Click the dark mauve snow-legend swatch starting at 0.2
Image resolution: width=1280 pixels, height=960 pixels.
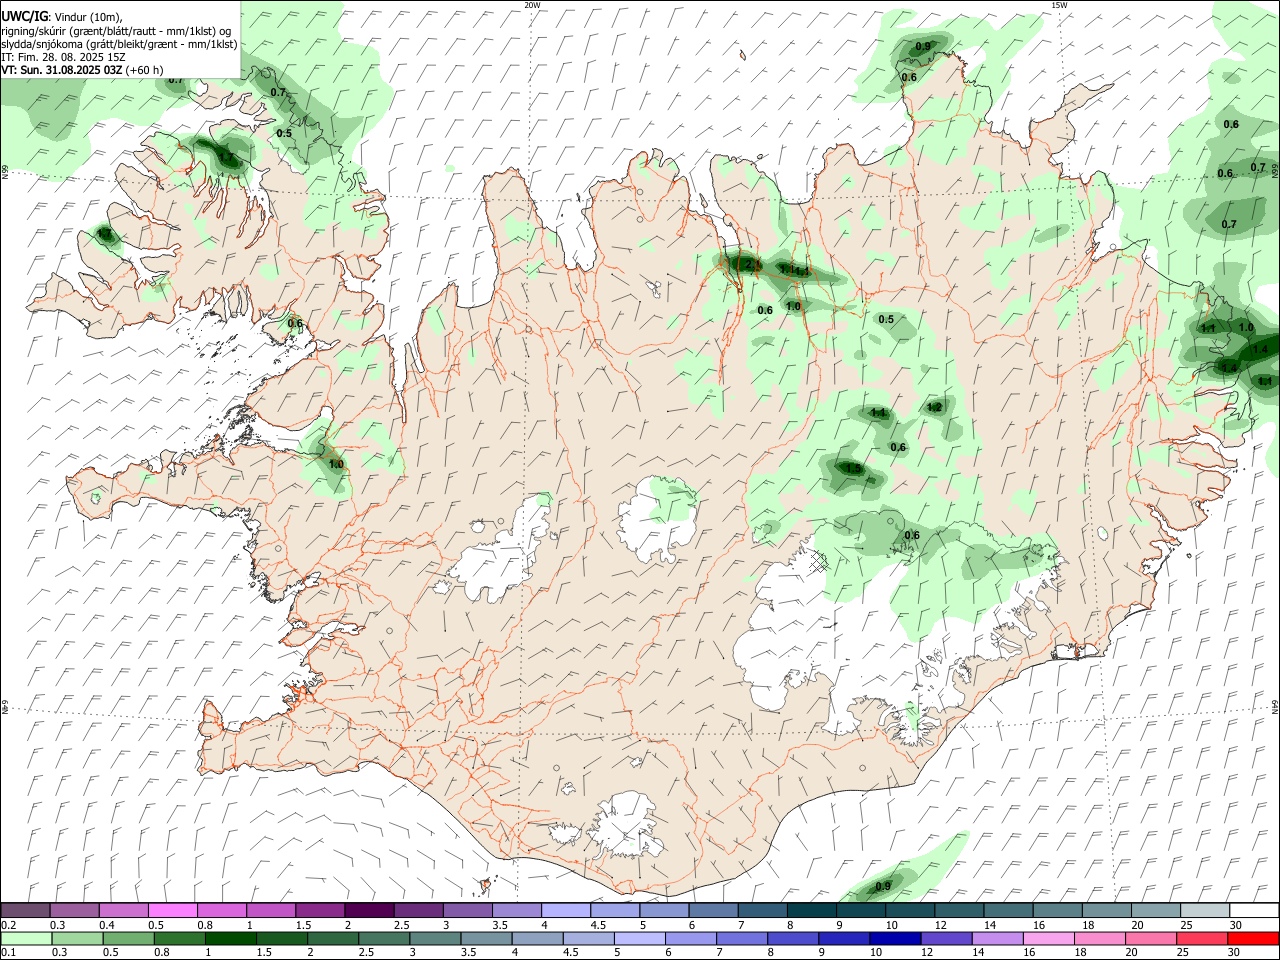click(x=25, y=911)
